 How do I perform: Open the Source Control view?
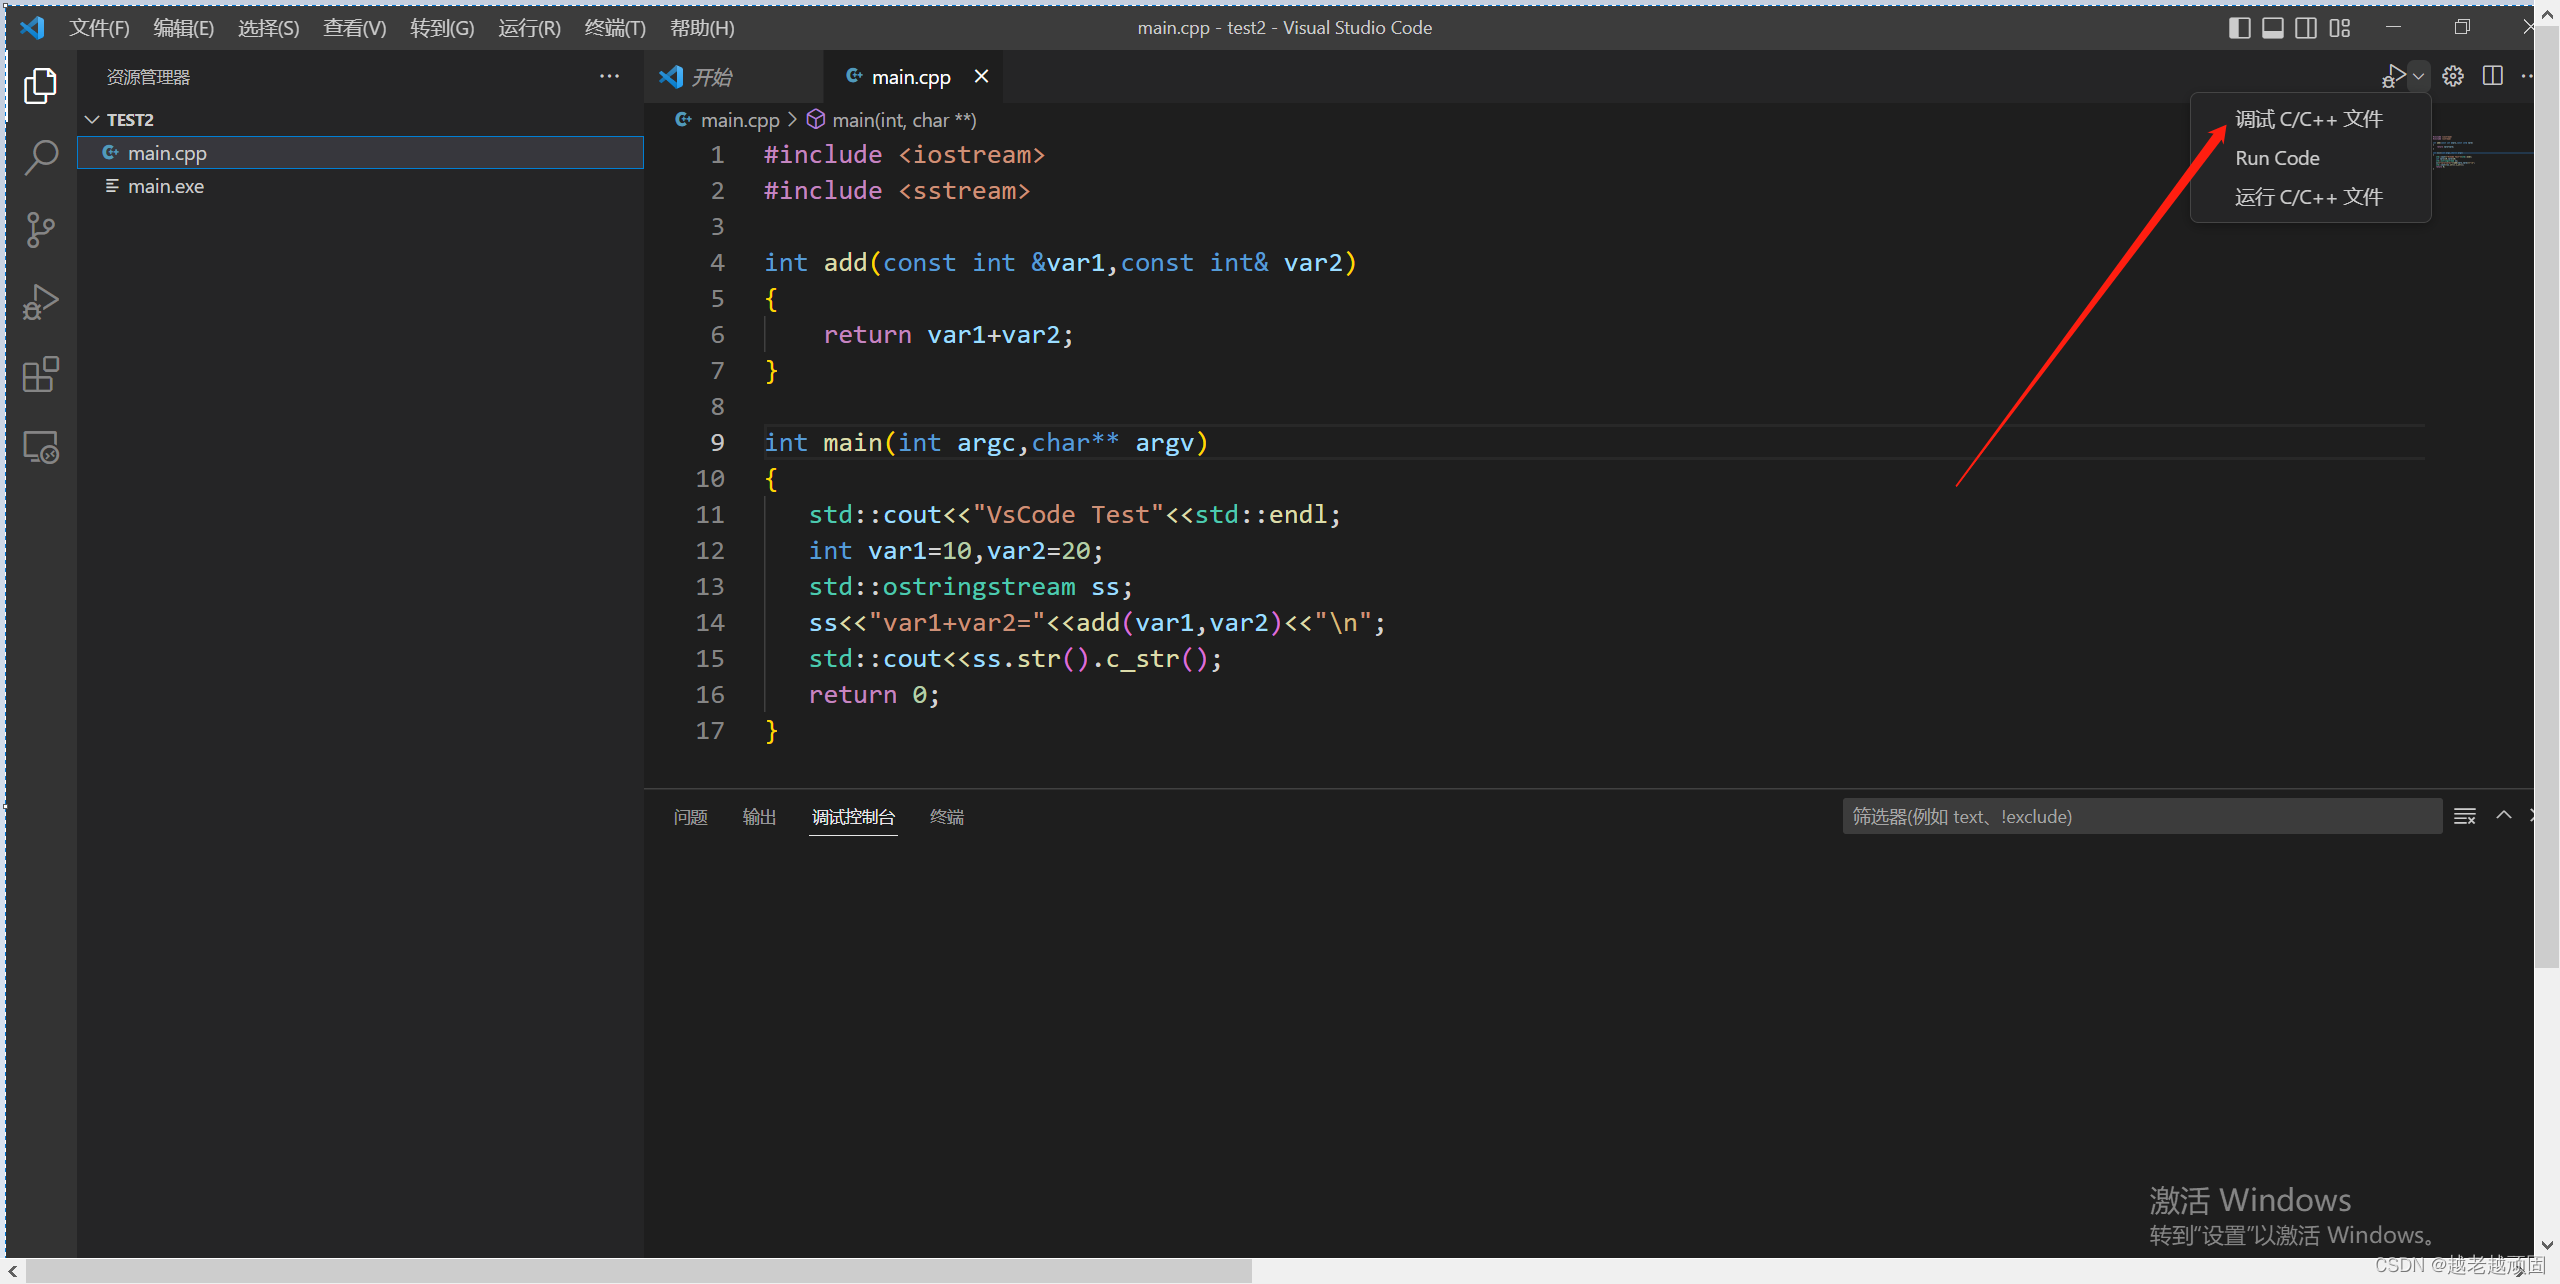pos(40,230)
